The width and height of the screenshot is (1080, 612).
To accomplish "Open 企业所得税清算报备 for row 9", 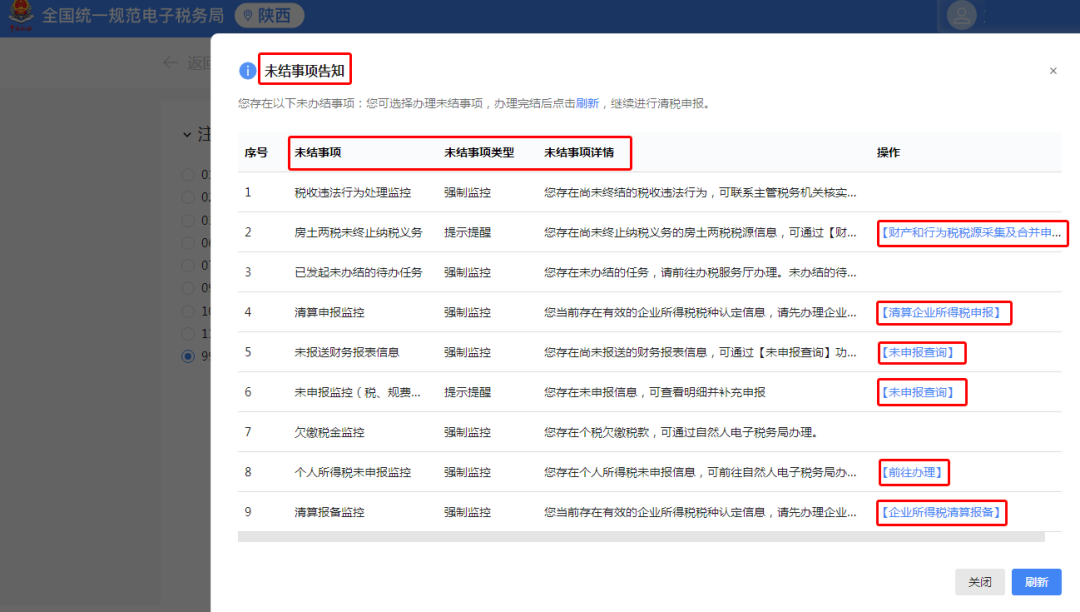I will pyautogui.click(x=941, y=512).
